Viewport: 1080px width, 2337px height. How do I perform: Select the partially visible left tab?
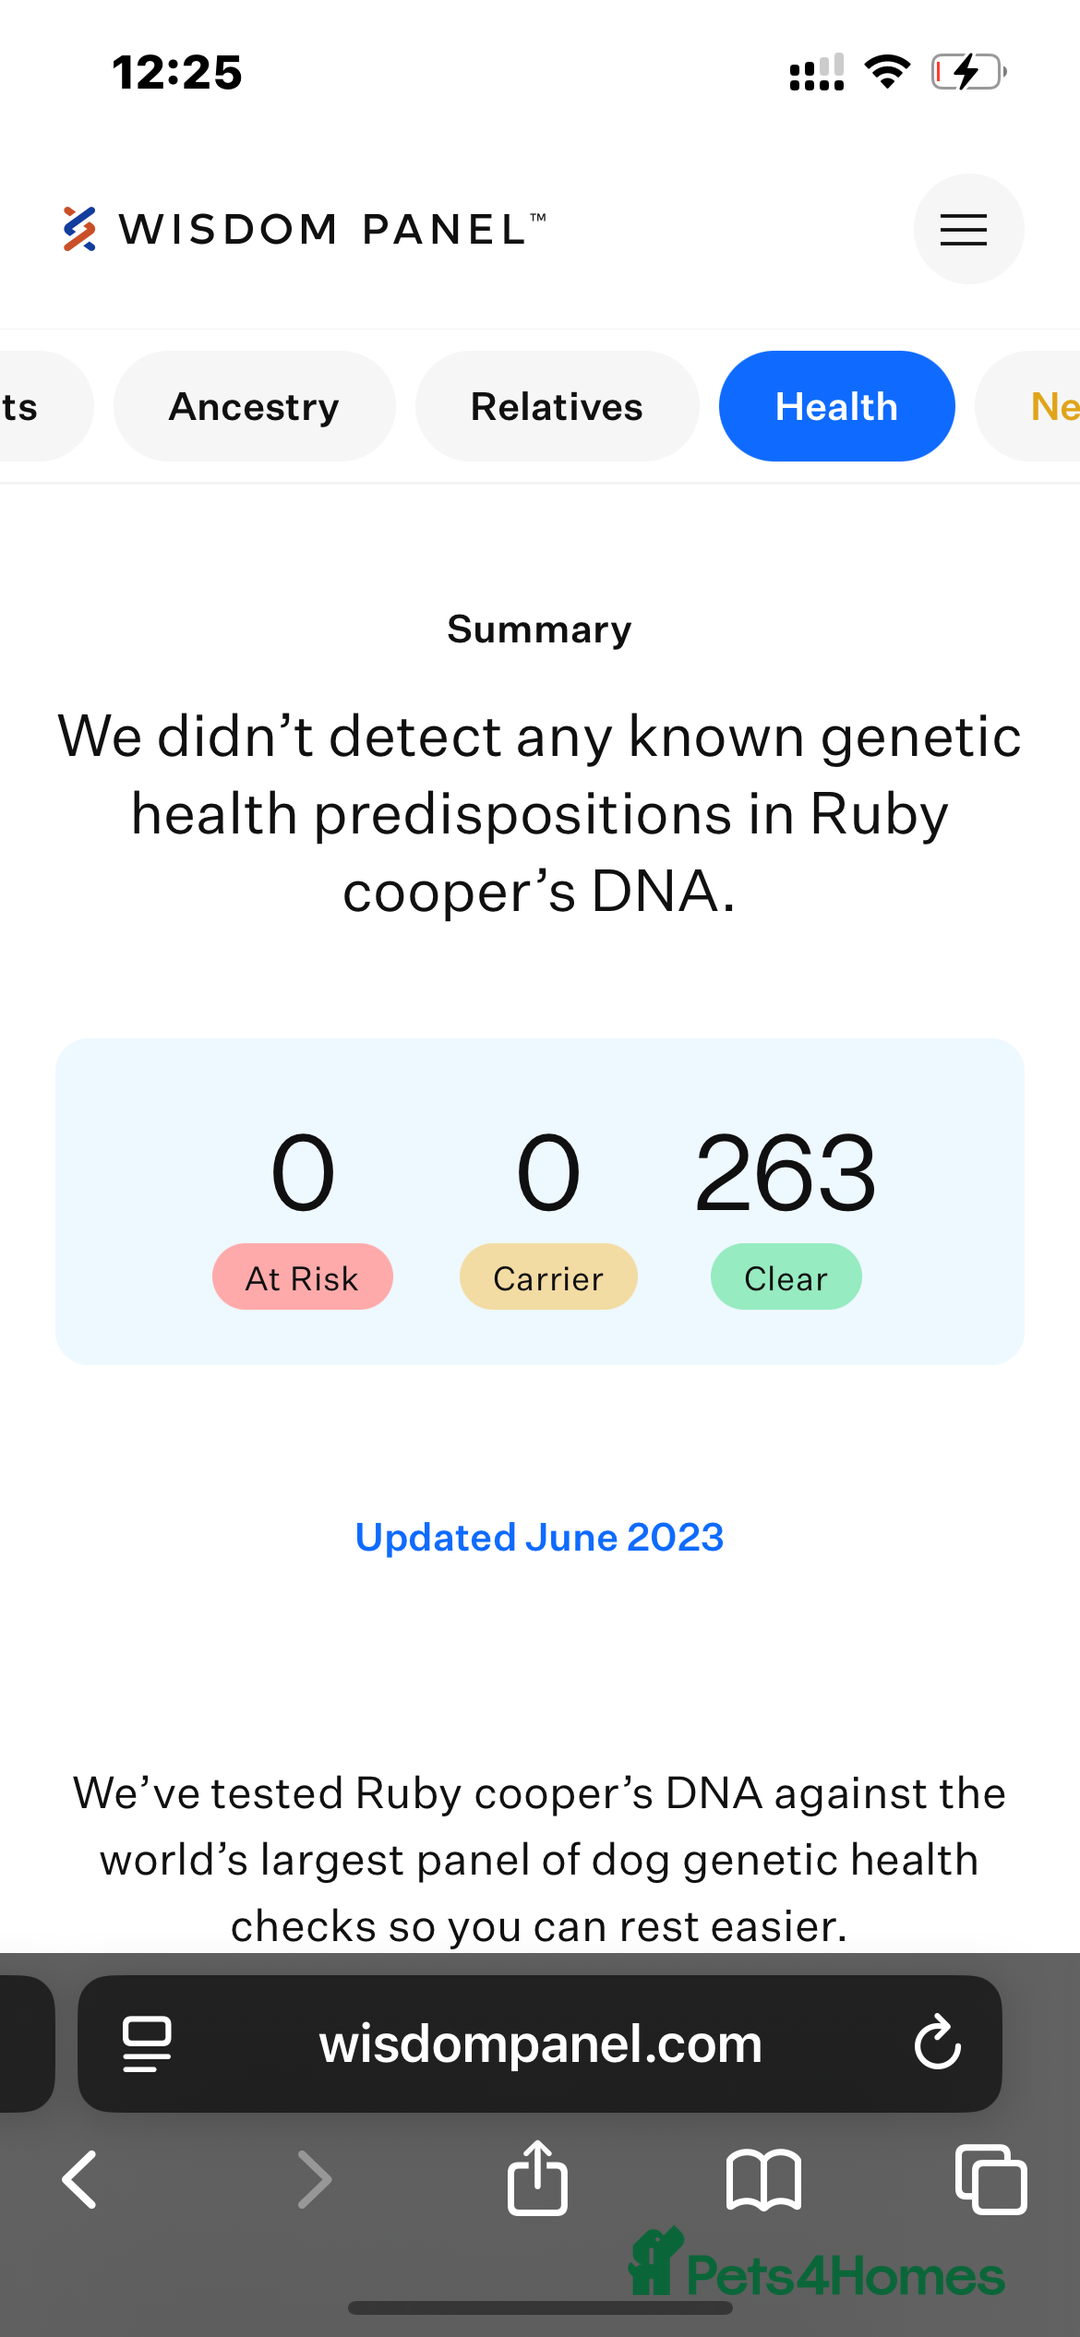coord(40,406)
